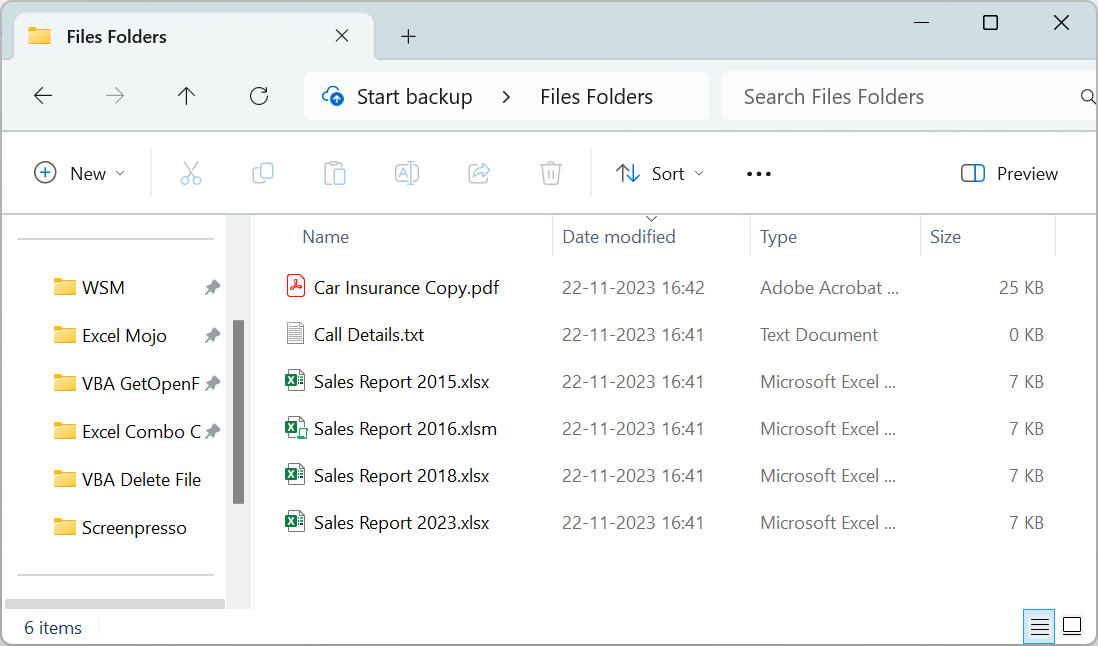Click the 6 items status text
Viewport: 1098px width, 646px height.
53,627
